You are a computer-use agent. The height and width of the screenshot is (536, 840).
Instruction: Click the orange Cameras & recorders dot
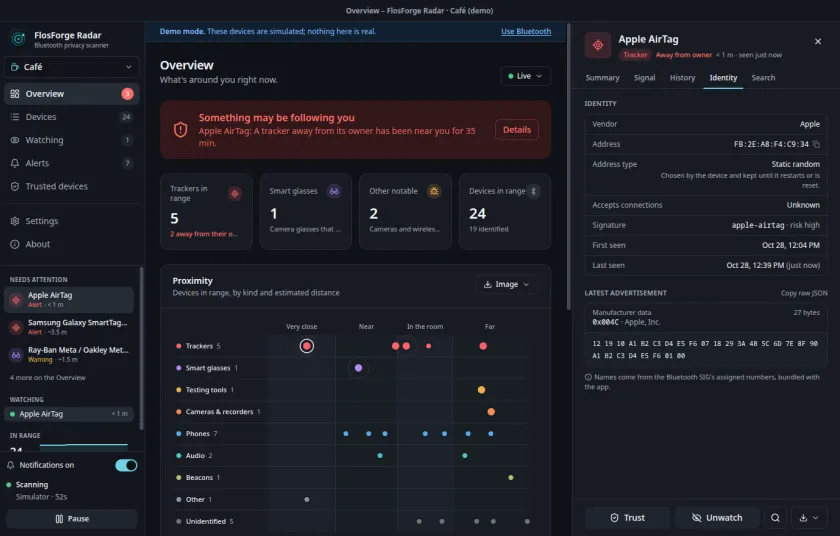491,412
